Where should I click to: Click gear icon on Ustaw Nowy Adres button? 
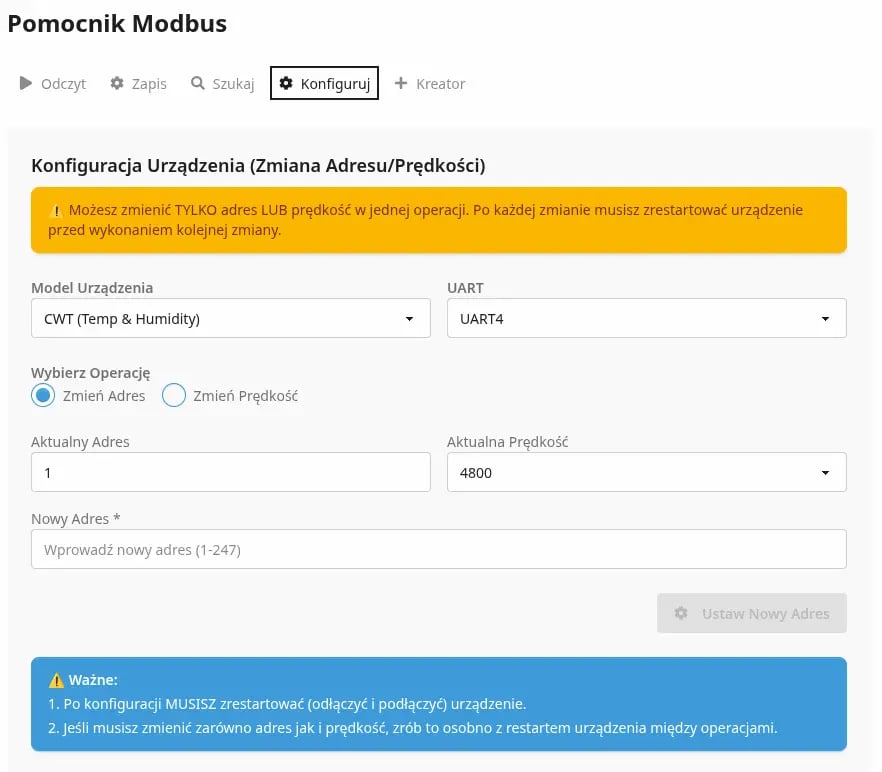point(681,613)
